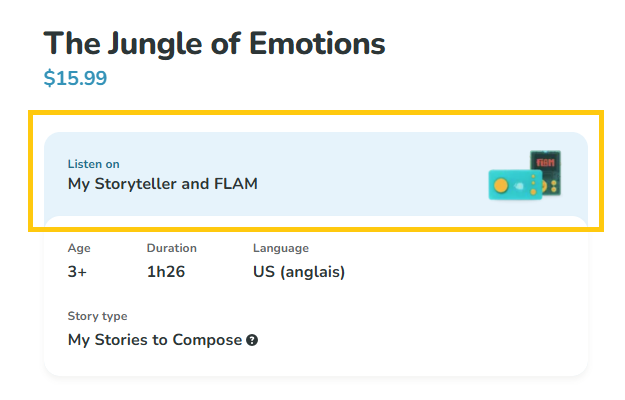The image size is (625, 400).
Task: Click the teal My Storyteller device image
Action: (x=515, y=185)
